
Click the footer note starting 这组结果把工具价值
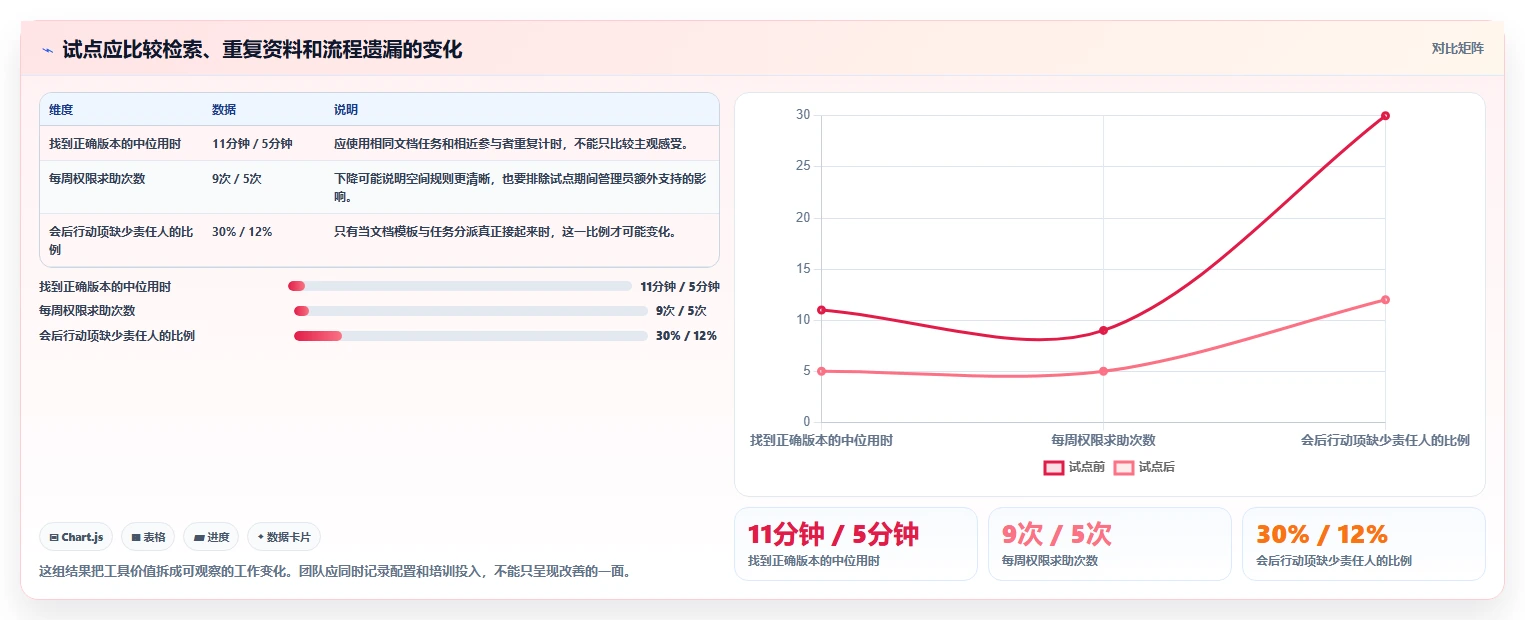point(334,572)
